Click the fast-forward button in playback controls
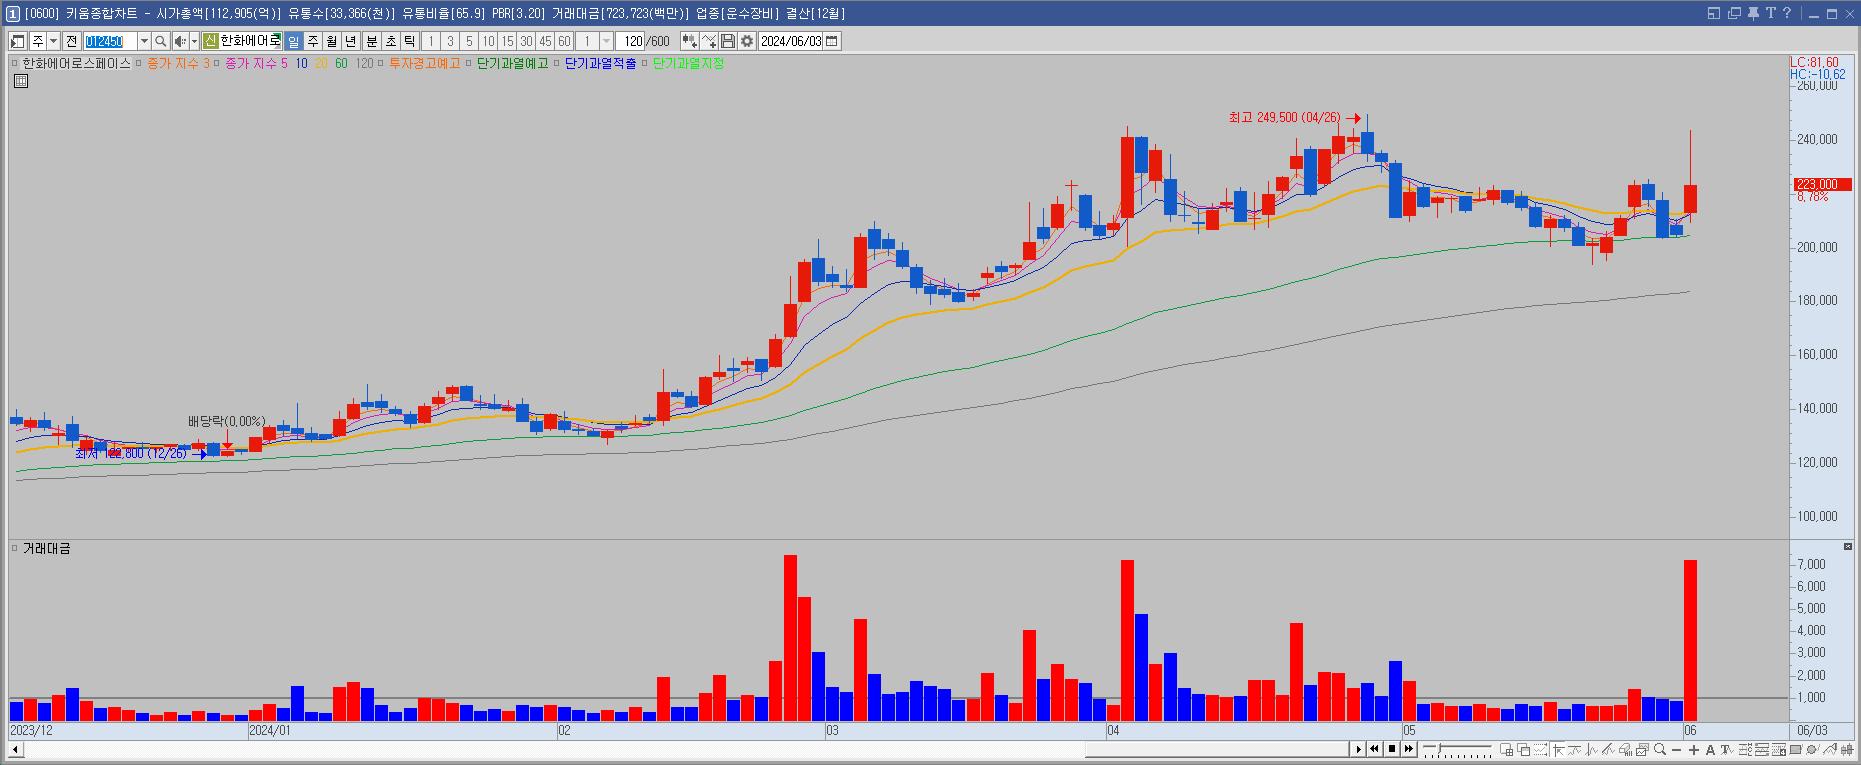Screen dimensions: 1861x765 1408,750
